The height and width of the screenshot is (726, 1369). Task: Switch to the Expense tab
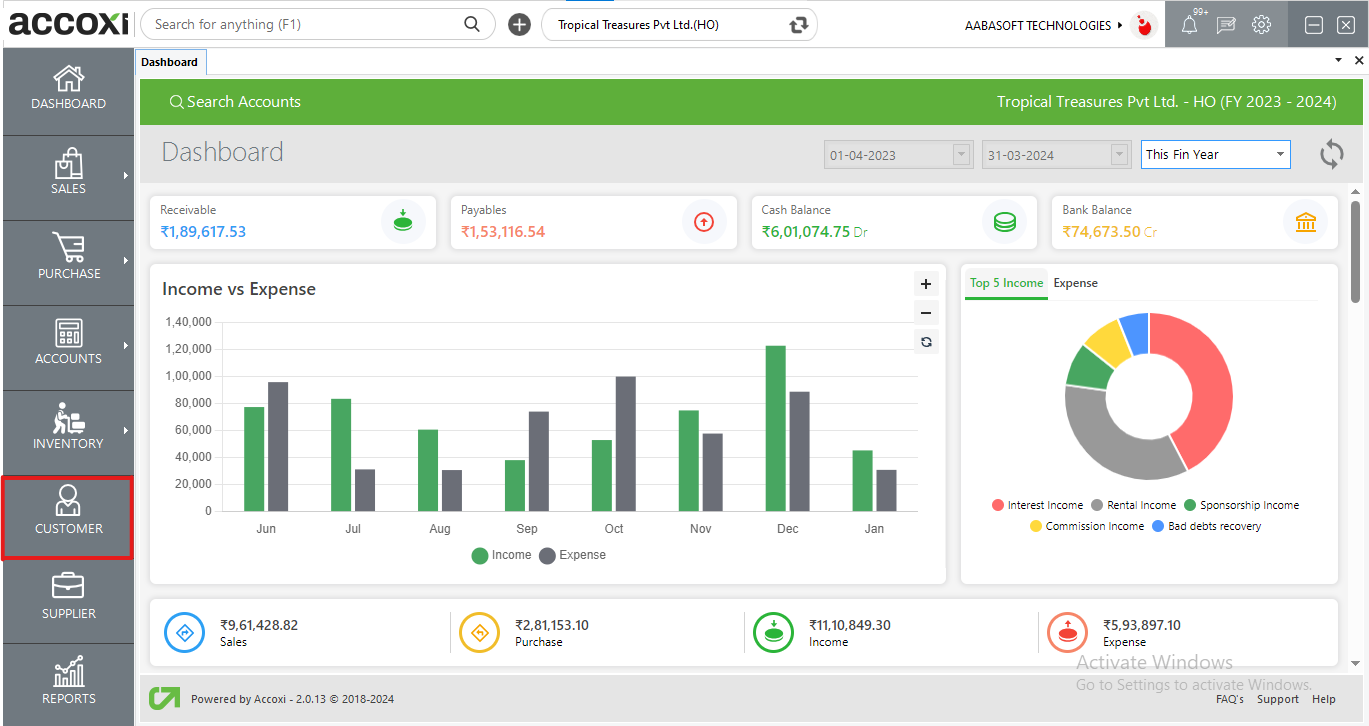point(1076,283)
